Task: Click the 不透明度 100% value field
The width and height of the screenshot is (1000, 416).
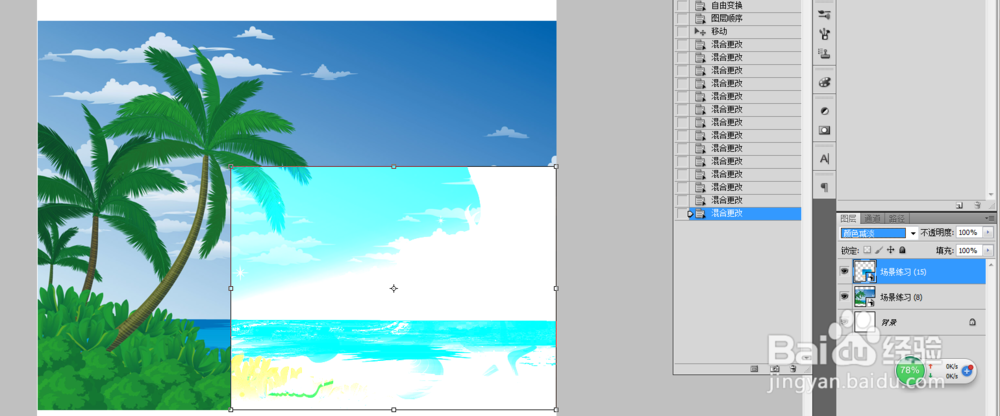Action: (969, 234)
